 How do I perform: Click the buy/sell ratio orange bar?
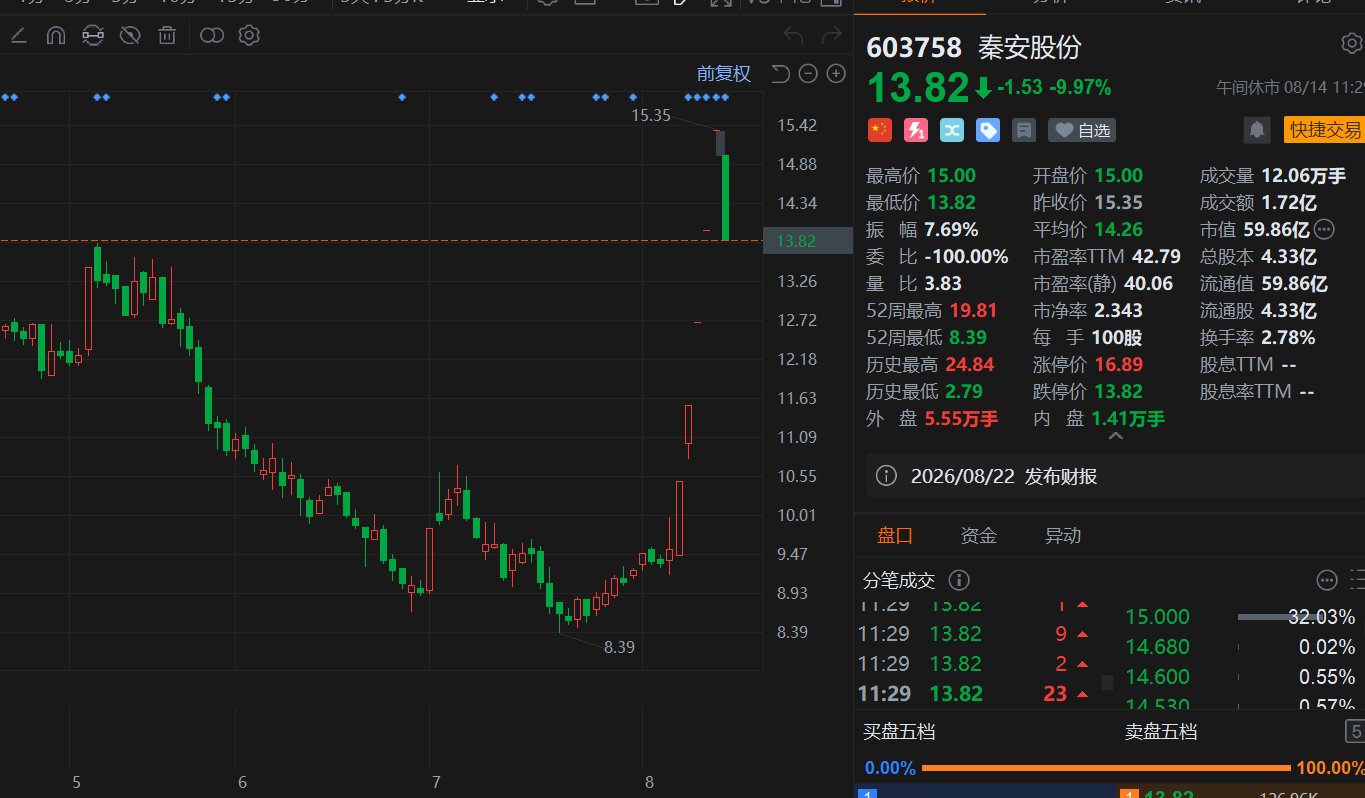point(1106,768)
